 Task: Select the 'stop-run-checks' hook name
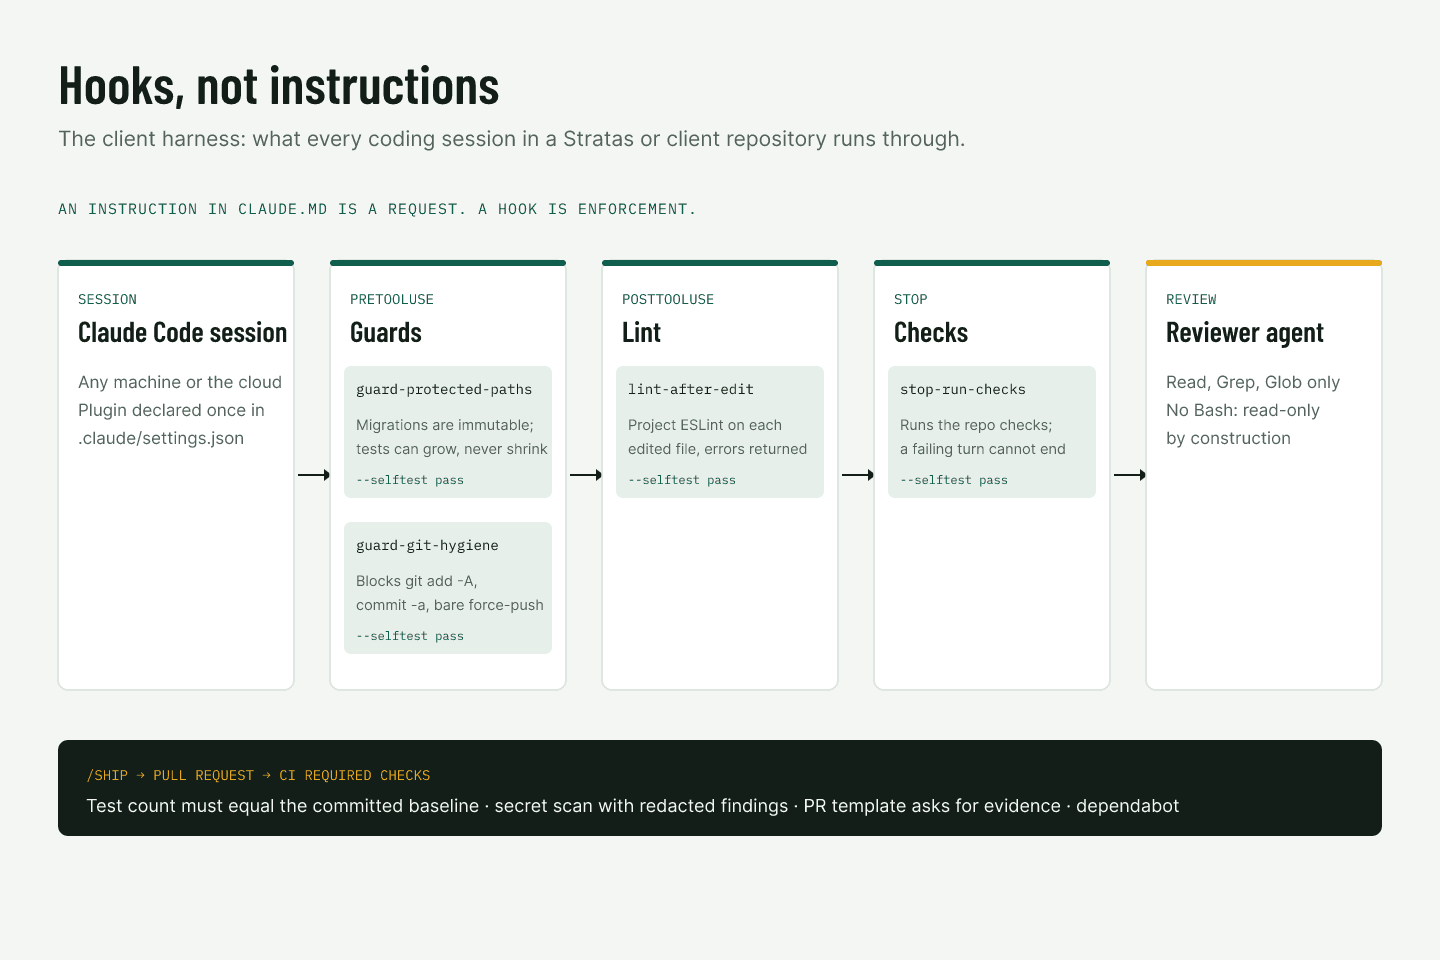pyautogui.click(x=963, y=389)
